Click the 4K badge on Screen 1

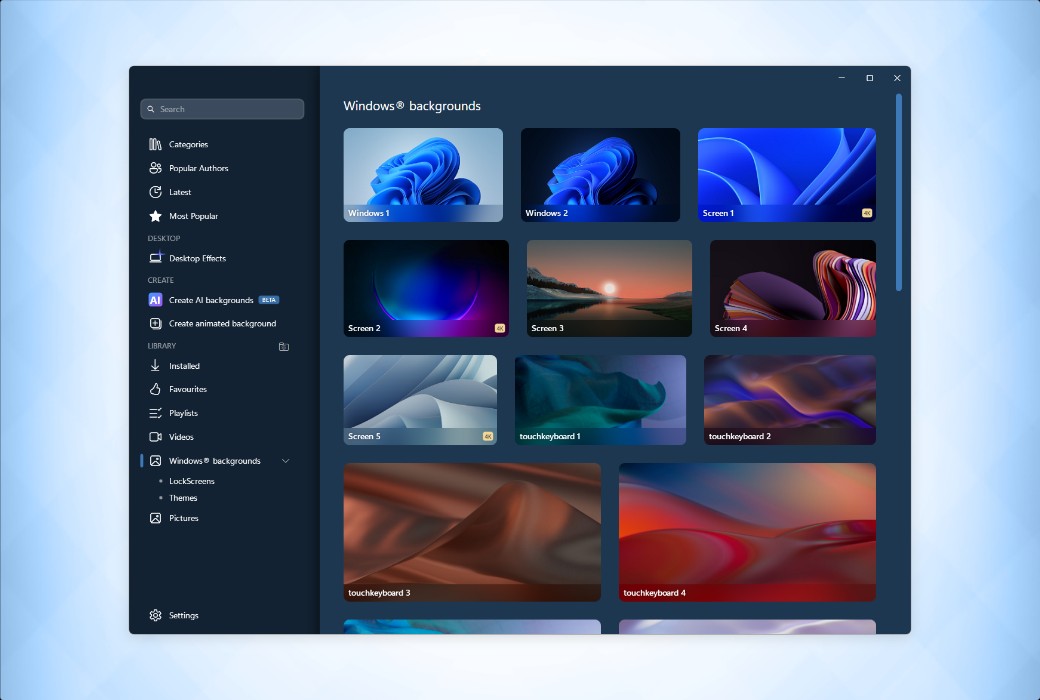tap(866, 213)
